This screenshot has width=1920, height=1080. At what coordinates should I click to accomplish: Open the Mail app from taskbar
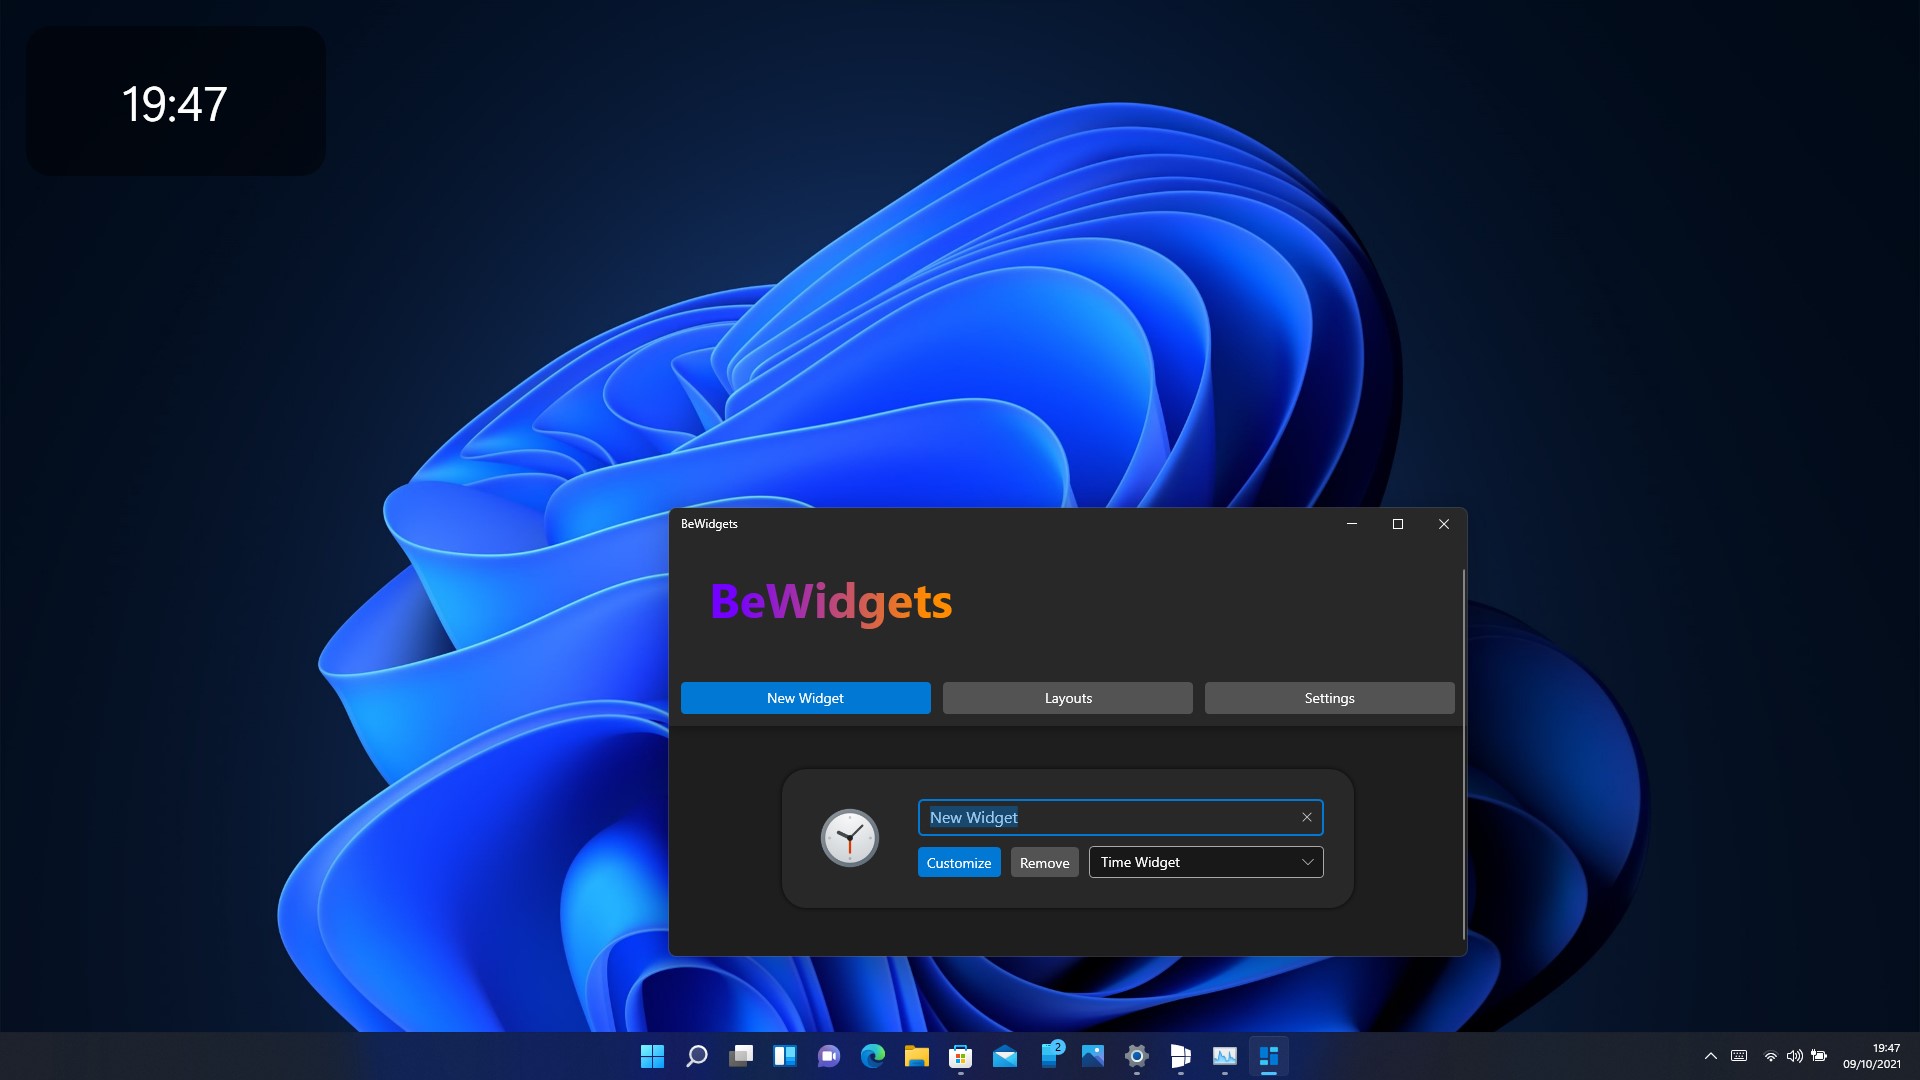pos(1005,1056)
